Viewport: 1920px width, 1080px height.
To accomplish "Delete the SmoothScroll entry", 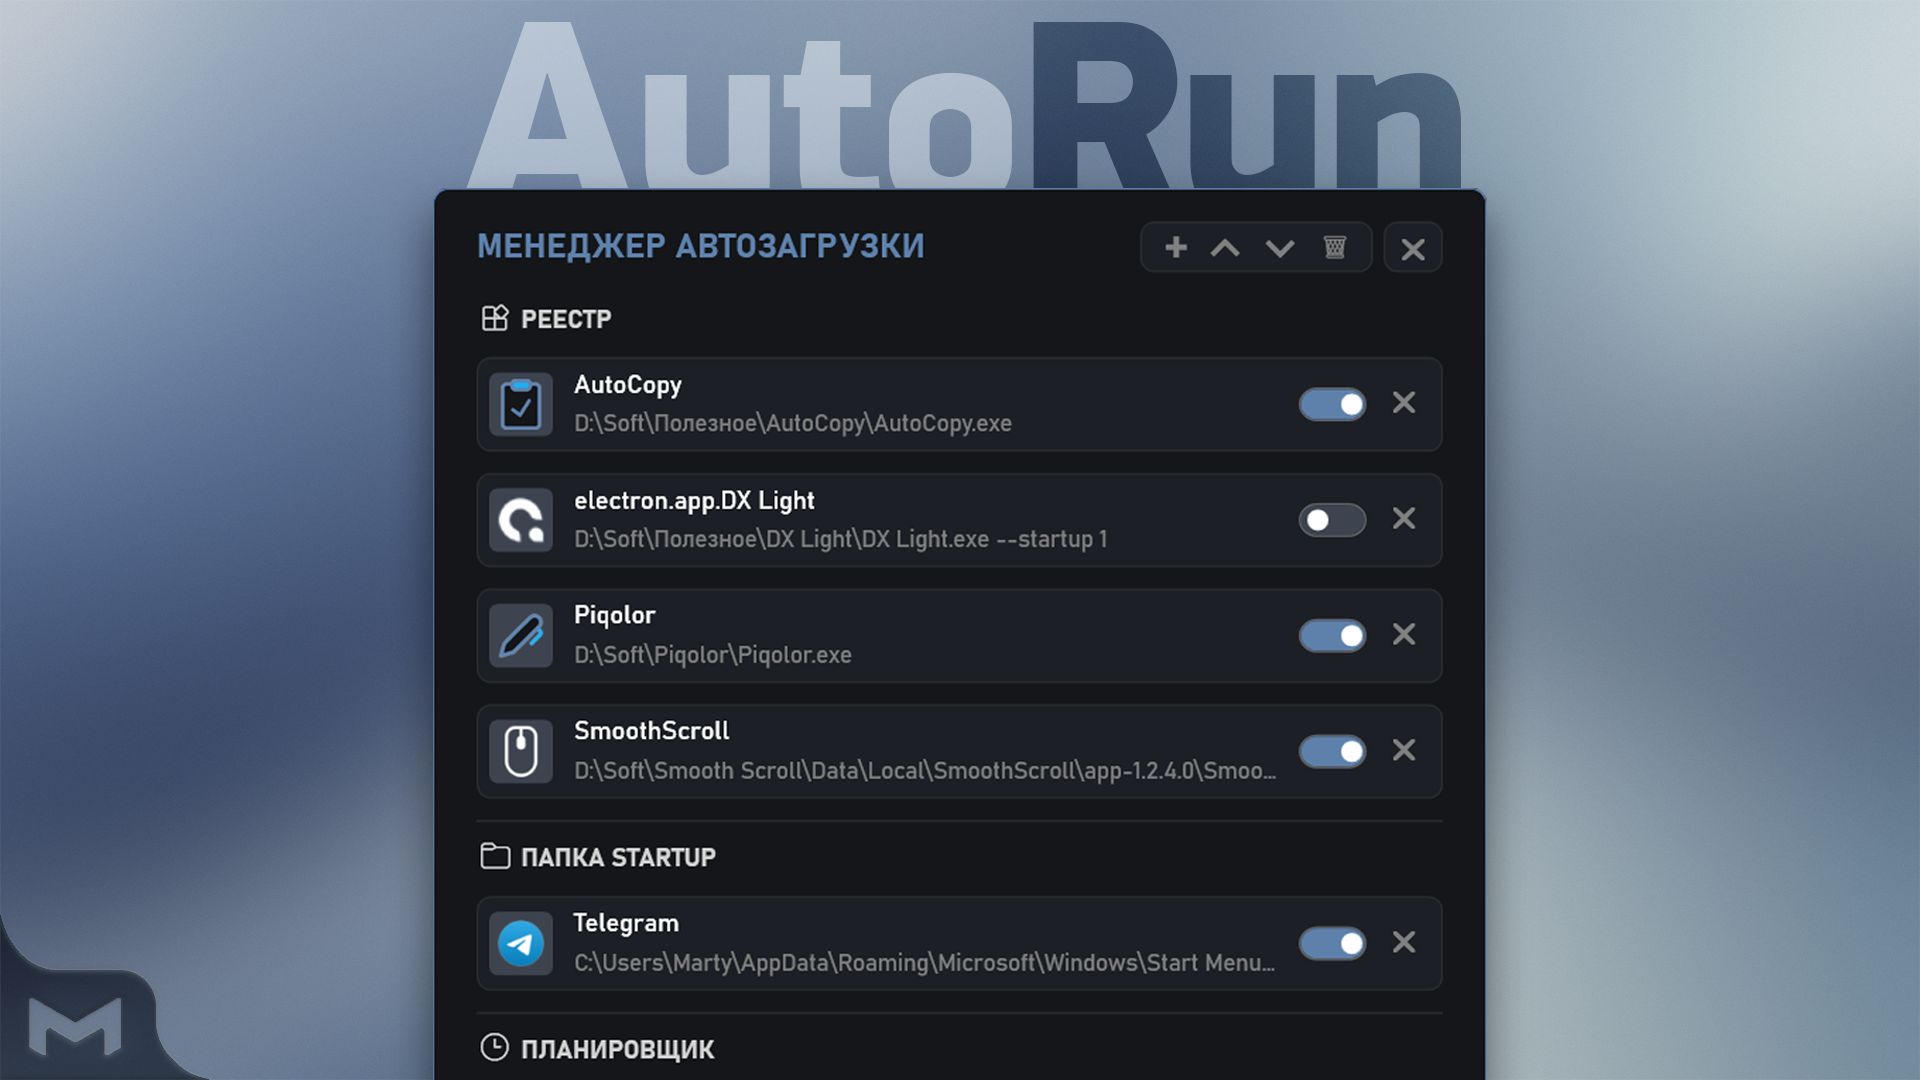I will (1404, 750).
